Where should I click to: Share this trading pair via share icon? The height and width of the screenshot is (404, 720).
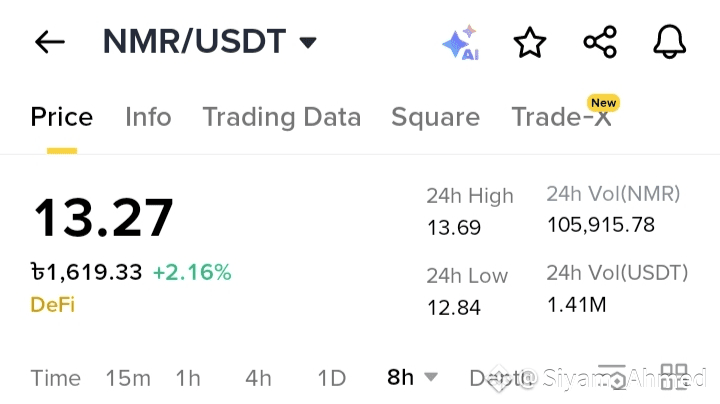tap(600, 42)
